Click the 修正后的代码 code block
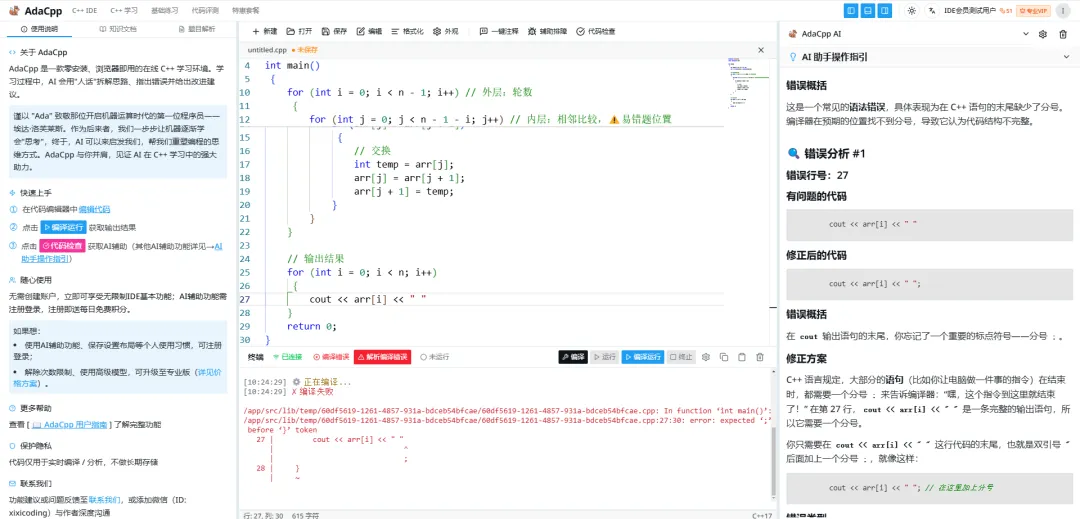This screenshot has height=519, width=1080. (929, 284)
